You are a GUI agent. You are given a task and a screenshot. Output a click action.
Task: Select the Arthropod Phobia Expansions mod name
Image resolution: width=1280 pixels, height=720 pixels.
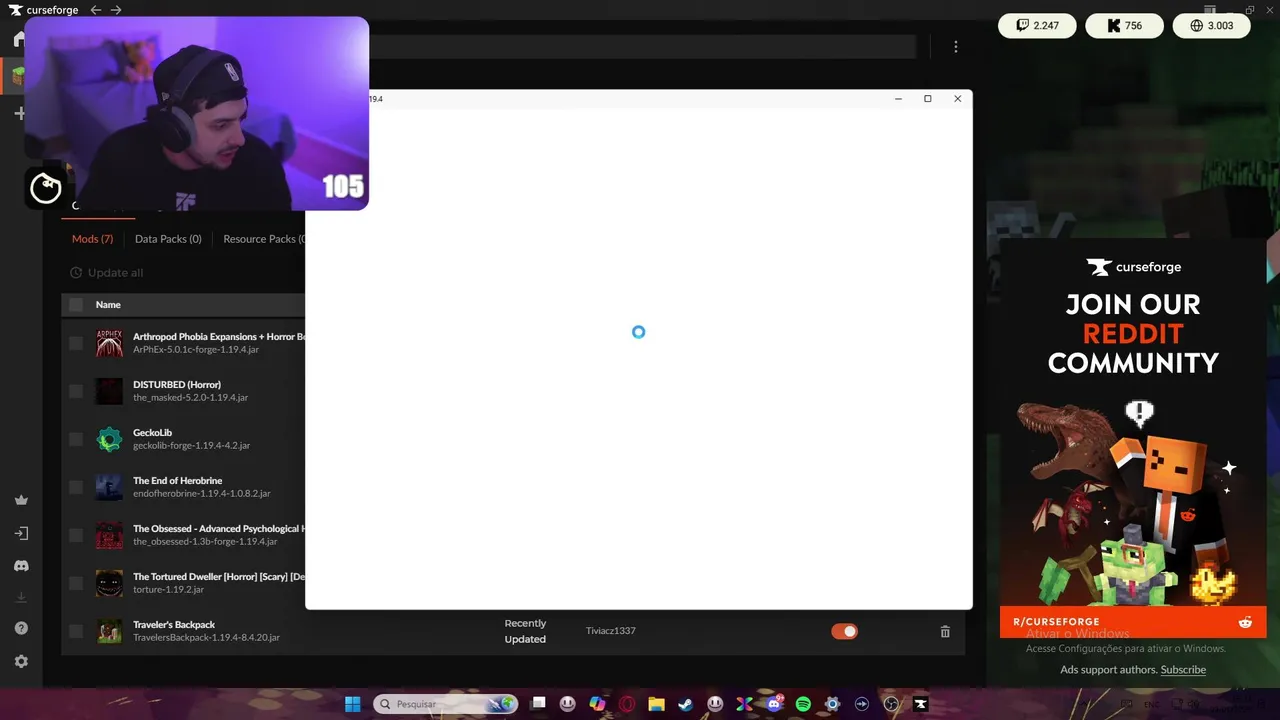tap(219, 337)
